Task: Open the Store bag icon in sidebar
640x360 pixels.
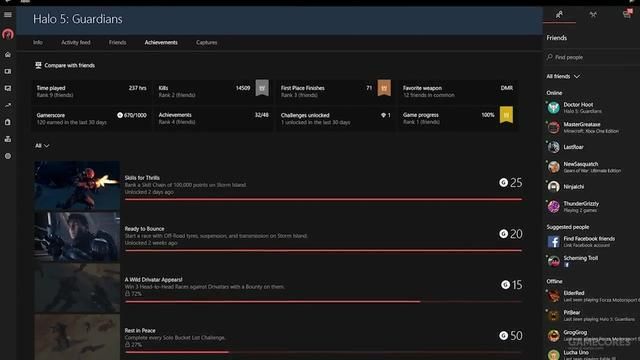Action: (8, 122)
